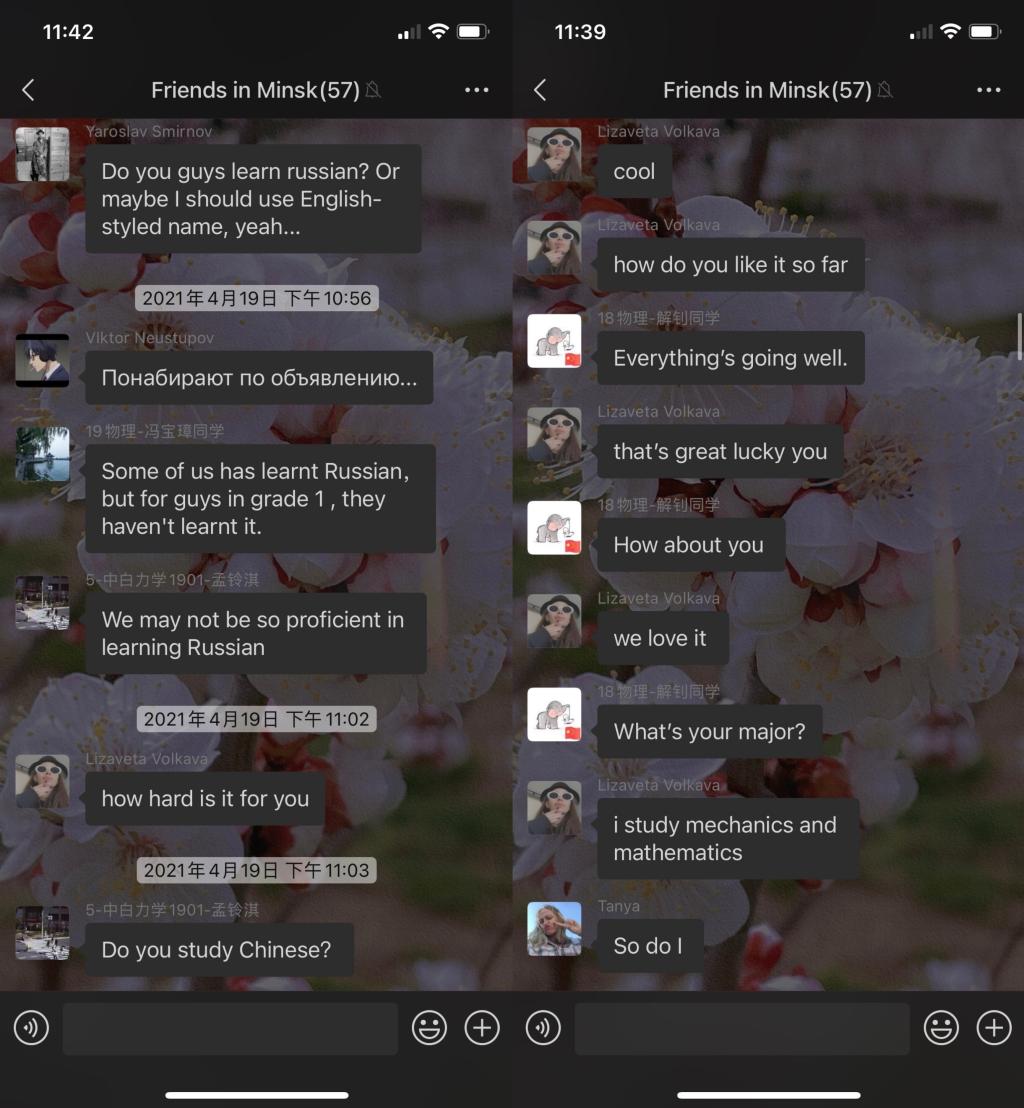Tap the Russian text message bubble

tap(259, 378)
